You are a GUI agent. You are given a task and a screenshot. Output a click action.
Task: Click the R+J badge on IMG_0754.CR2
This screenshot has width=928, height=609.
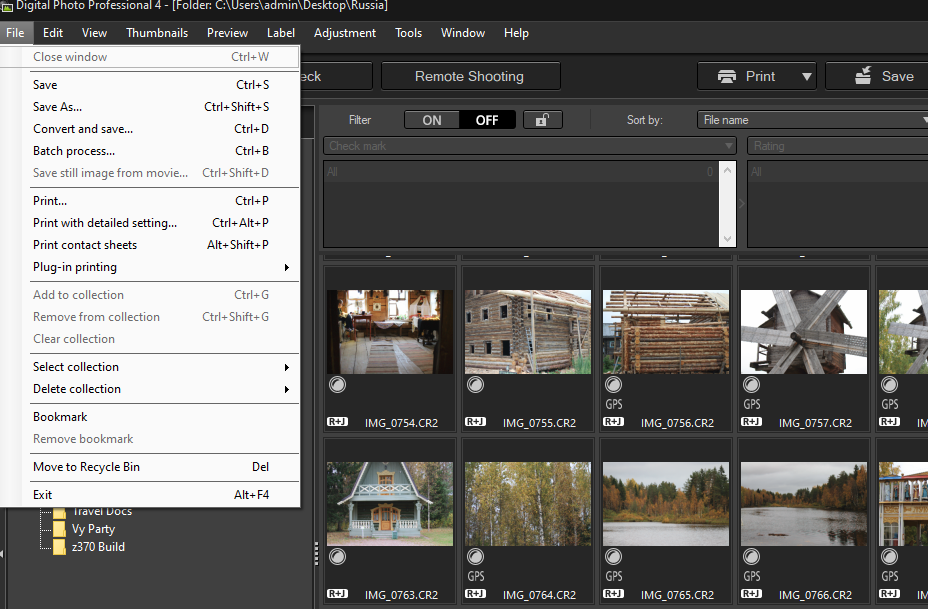click(x=336, y=422)
